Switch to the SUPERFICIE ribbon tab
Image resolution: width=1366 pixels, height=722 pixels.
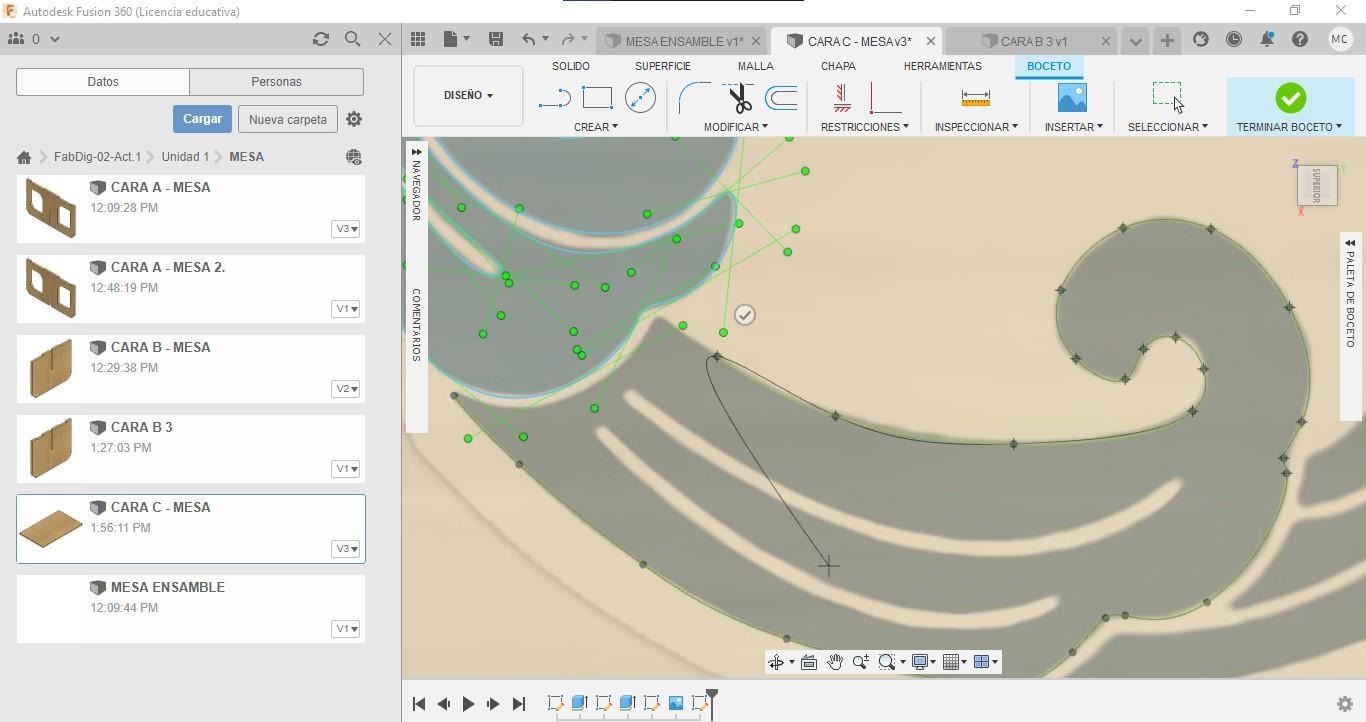pyautogui.click(x=662, y=66)
